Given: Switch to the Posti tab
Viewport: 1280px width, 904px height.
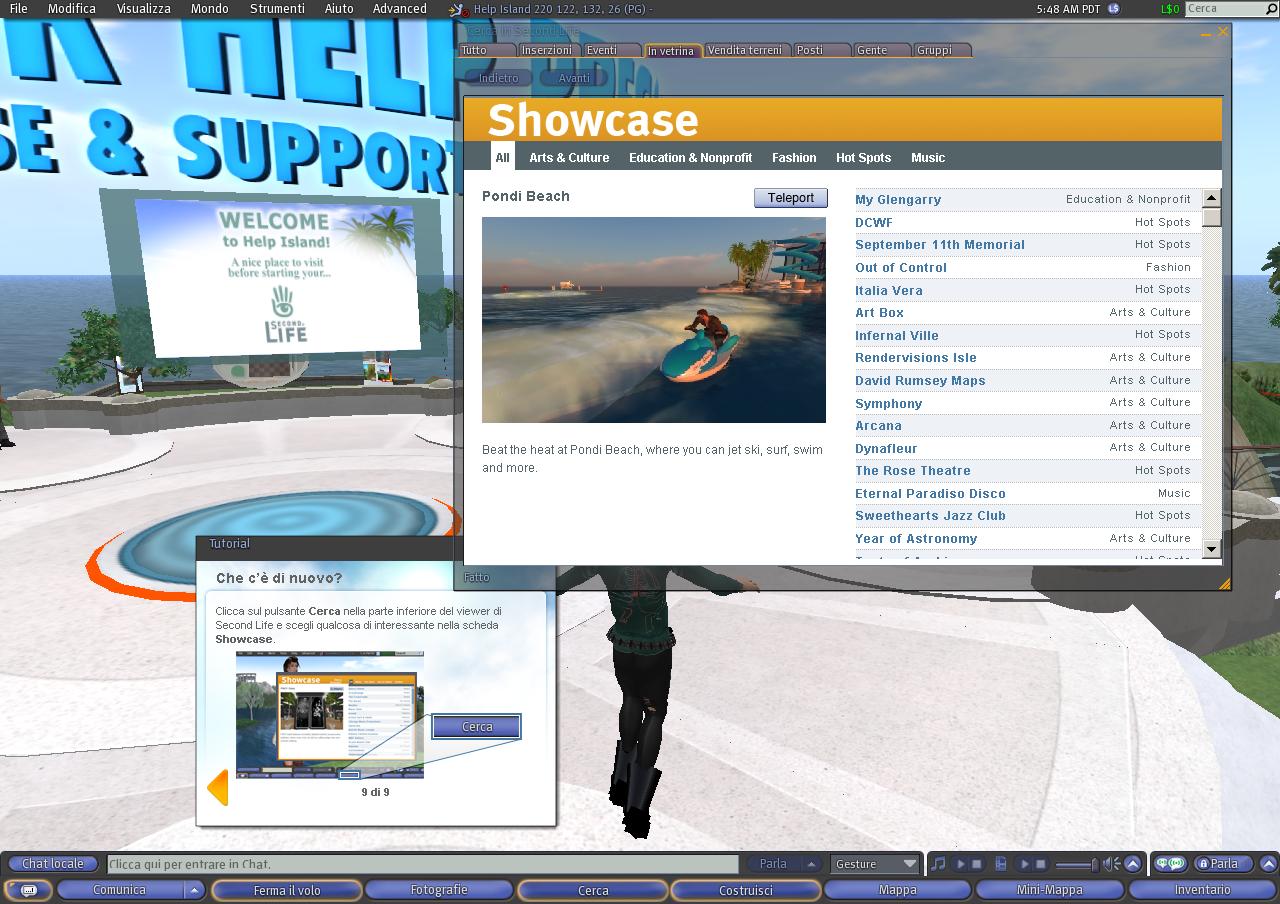Looking at the screenshot, I should click(822, 50).
